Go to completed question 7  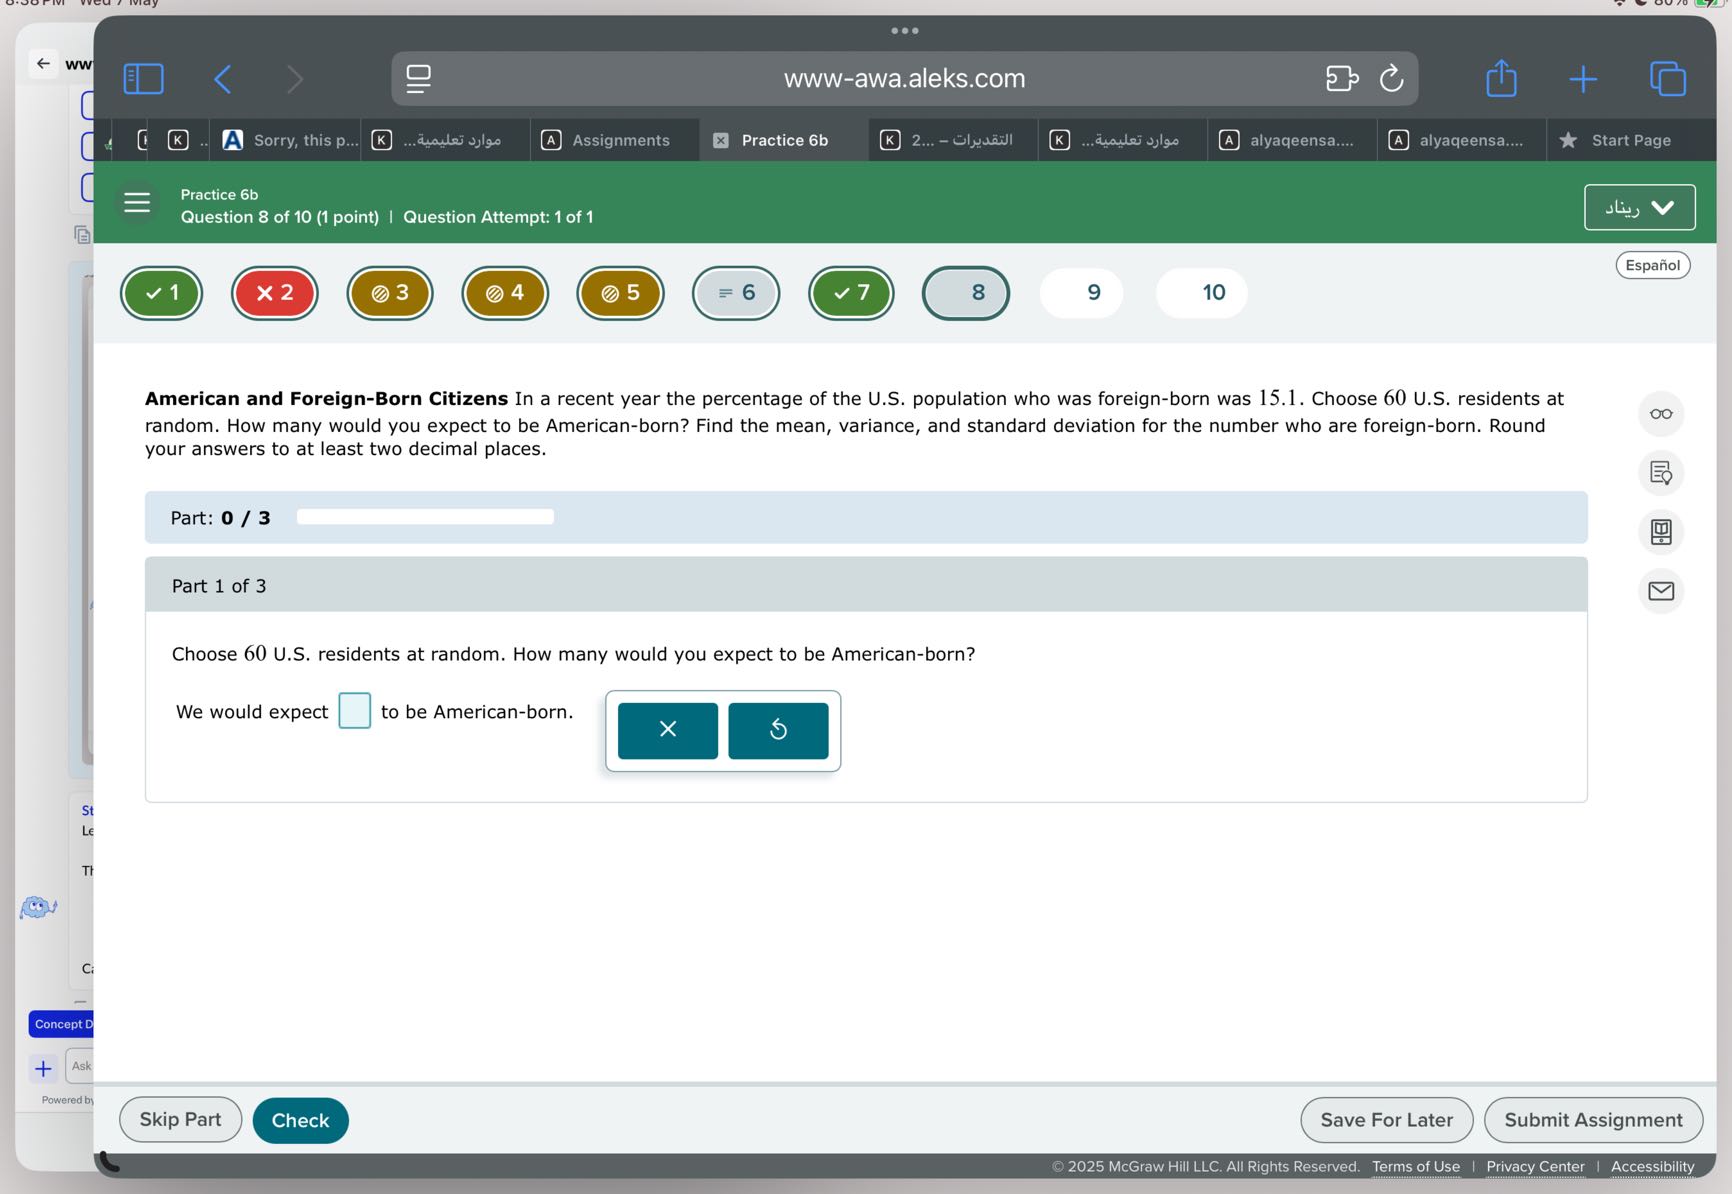click(x=851, y=293)
